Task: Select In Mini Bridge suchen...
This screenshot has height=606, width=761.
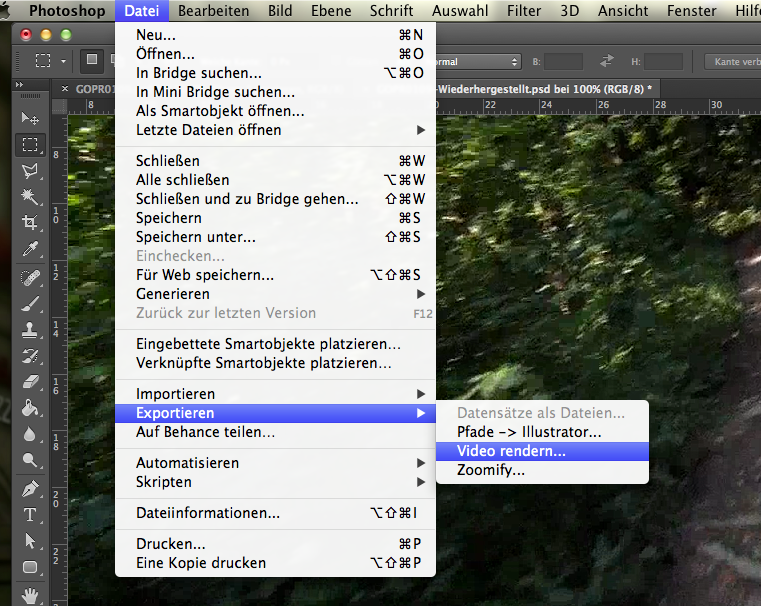Action: click(x=275, y=92)
